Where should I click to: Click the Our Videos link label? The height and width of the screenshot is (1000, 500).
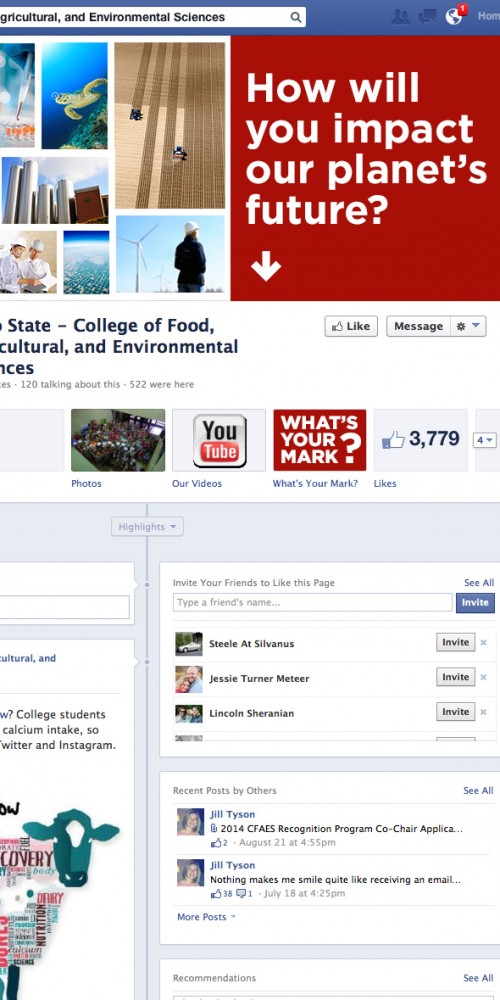[x=197, y=483]
